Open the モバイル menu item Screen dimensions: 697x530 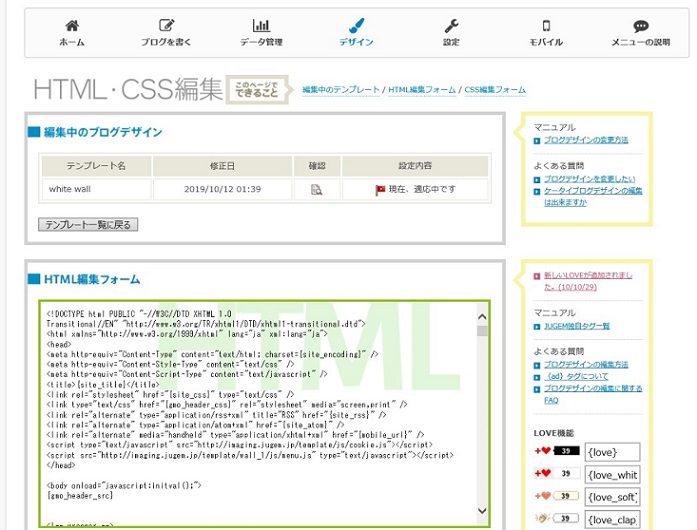point(546,42)
